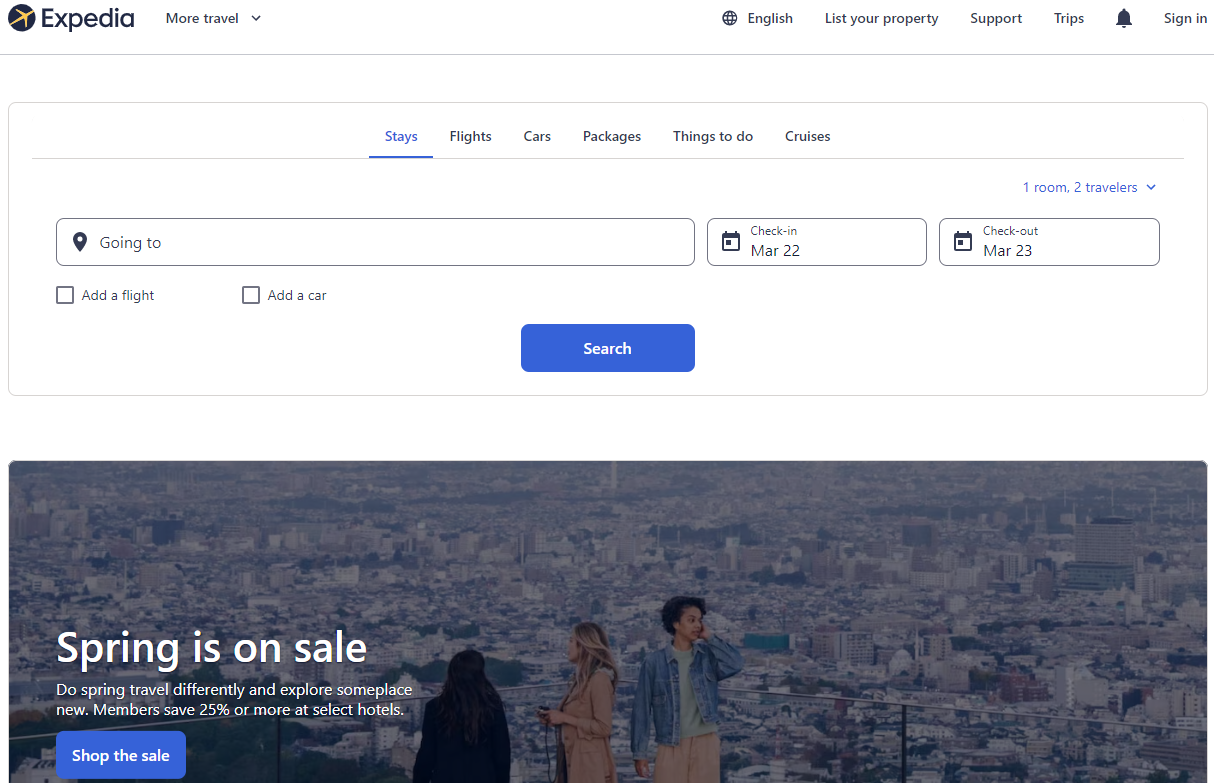
Task: Switch to the Flights tab
Action: (x=470, y=136)
